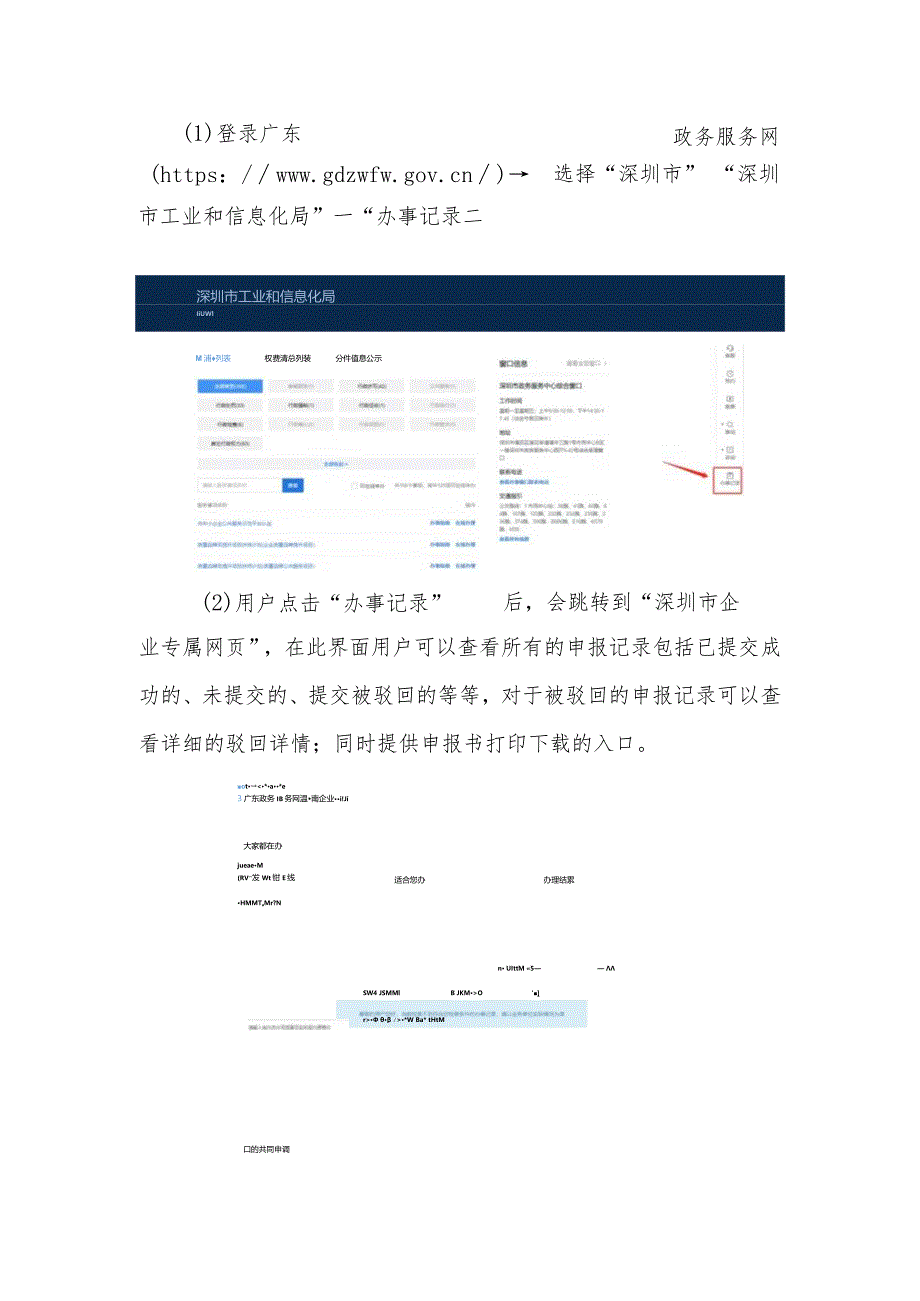This screenshot has width=920, height=1301.
Task: Click the topmost icon in the right floating toolbar
Action: (729, 350)
